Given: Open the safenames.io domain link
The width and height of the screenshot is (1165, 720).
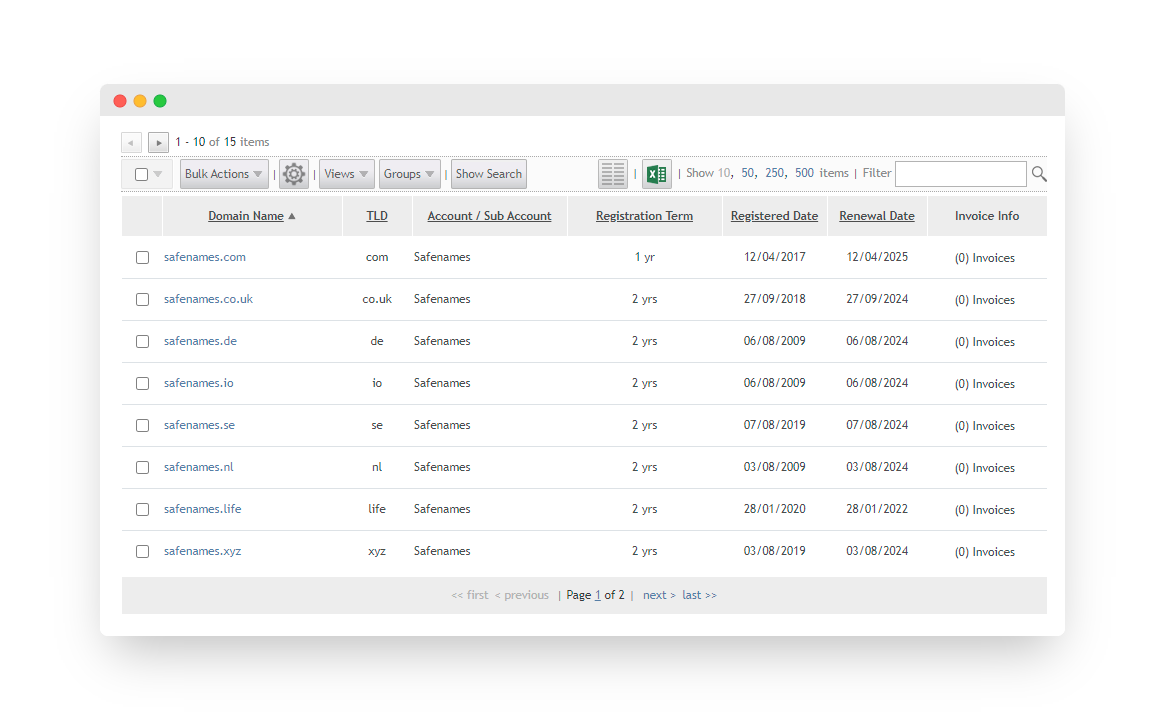Looking at the screenshot, I should 198,383.
